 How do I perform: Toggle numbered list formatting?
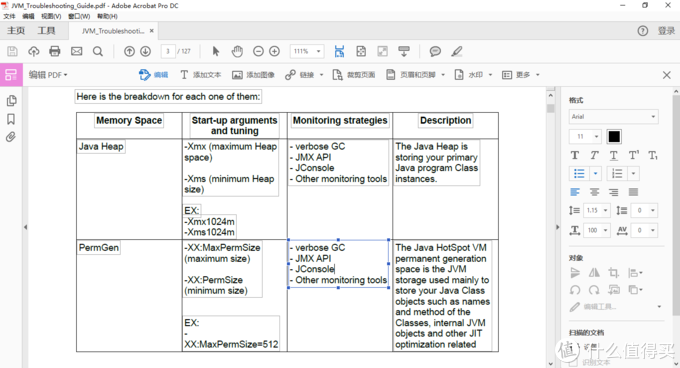[x=617, y=174]
